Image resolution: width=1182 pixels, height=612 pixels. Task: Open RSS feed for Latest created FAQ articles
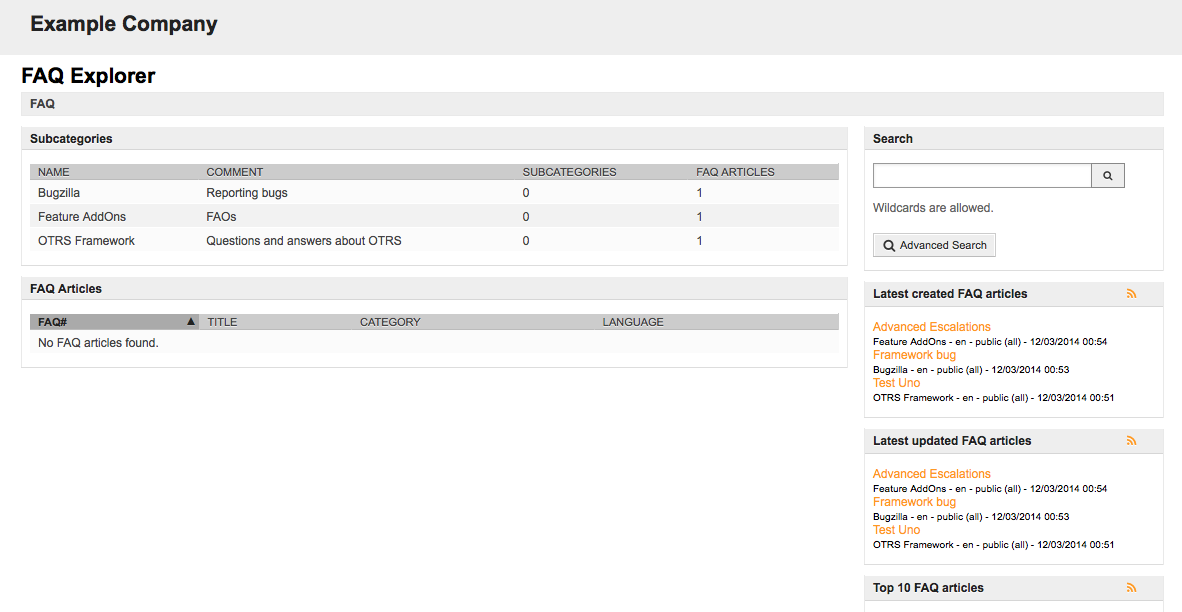(x=1131, y=293)
